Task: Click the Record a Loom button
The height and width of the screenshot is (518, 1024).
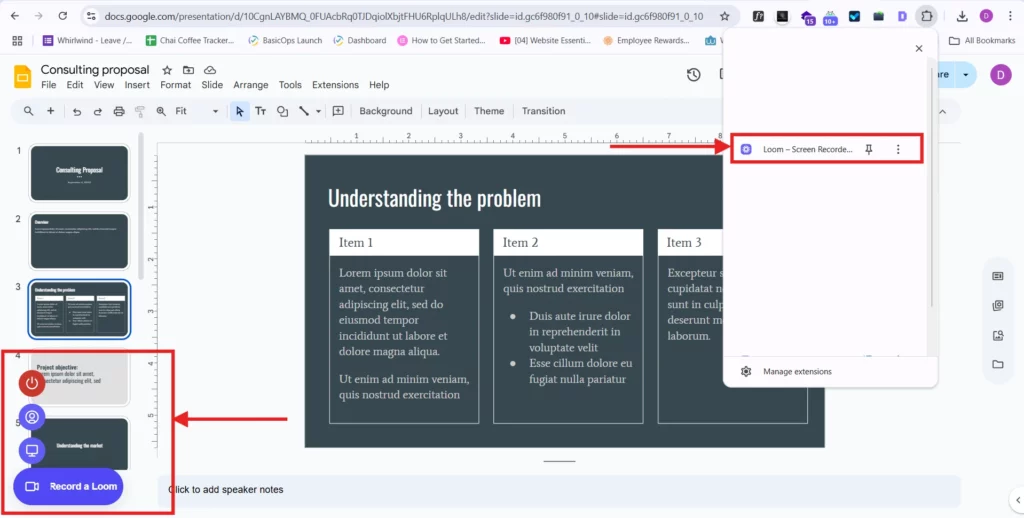Action: coord(69,486)
